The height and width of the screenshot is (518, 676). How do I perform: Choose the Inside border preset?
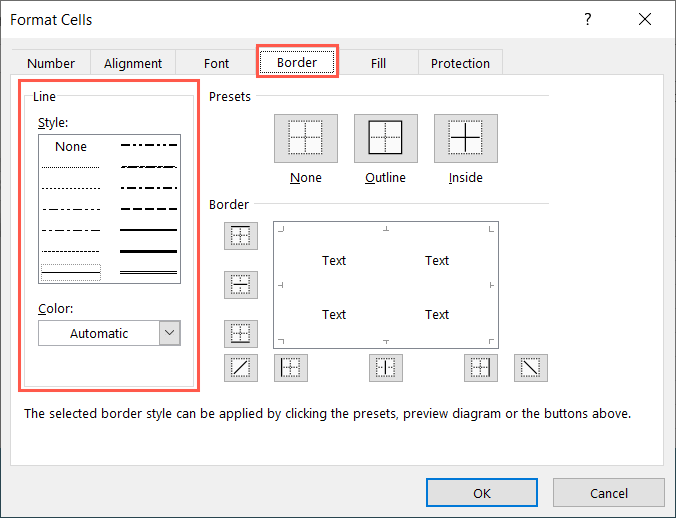pos(466,139)
